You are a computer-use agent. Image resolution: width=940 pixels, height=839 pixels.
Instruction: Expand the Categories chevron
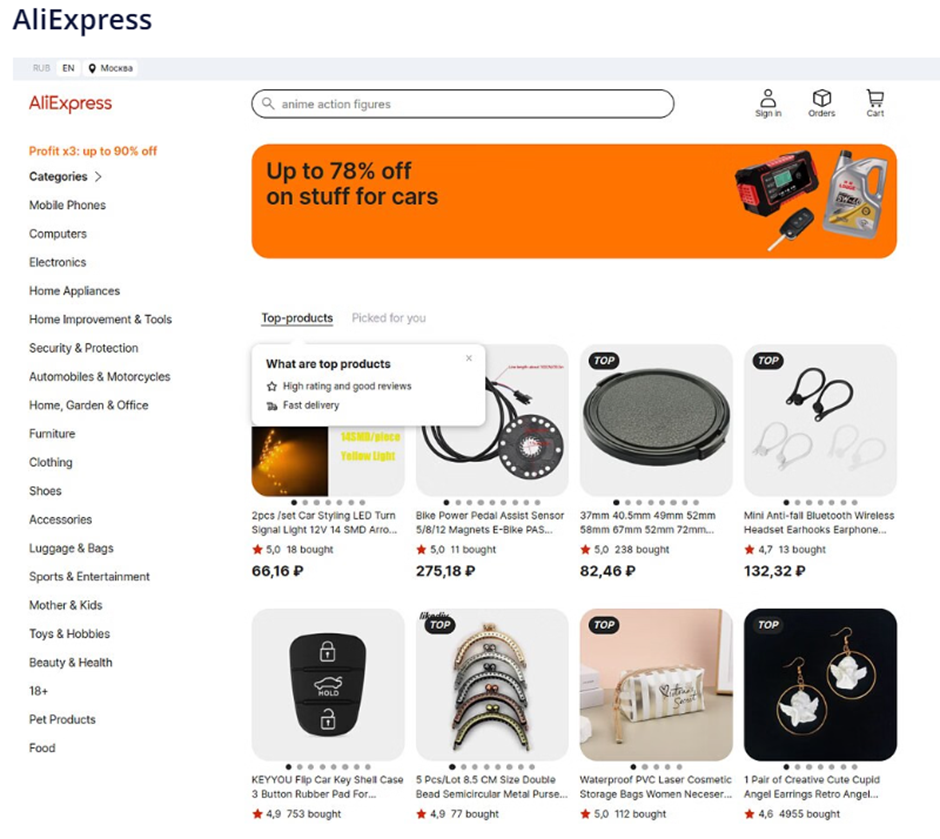pos(98,176)
